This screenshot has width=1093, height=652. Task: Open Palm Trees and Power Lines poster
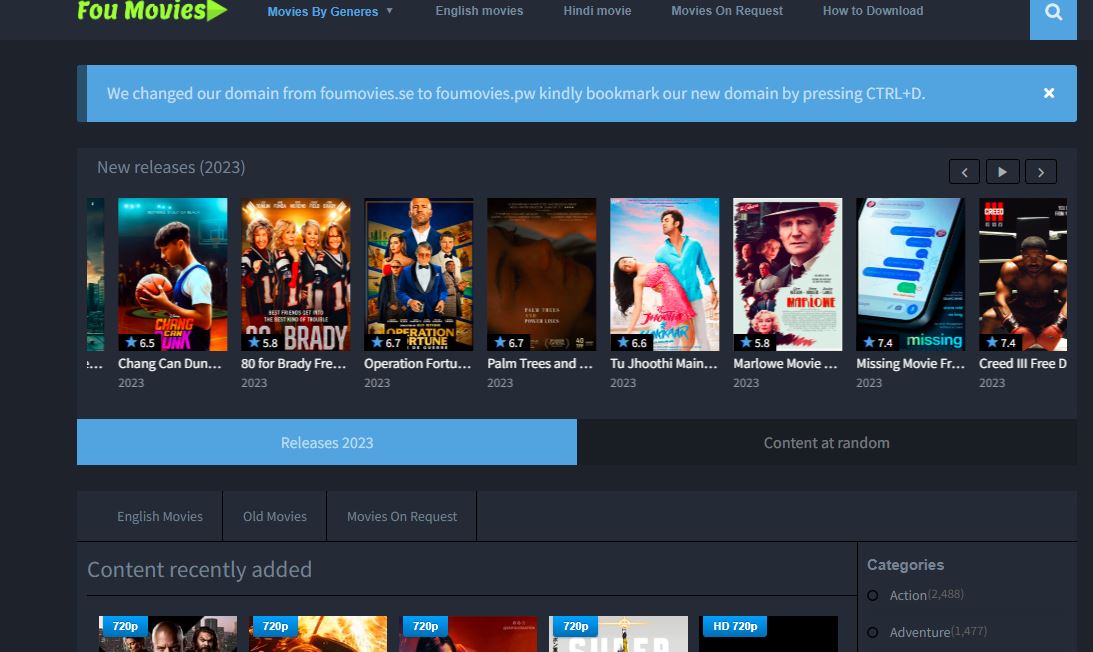[542, 275]
